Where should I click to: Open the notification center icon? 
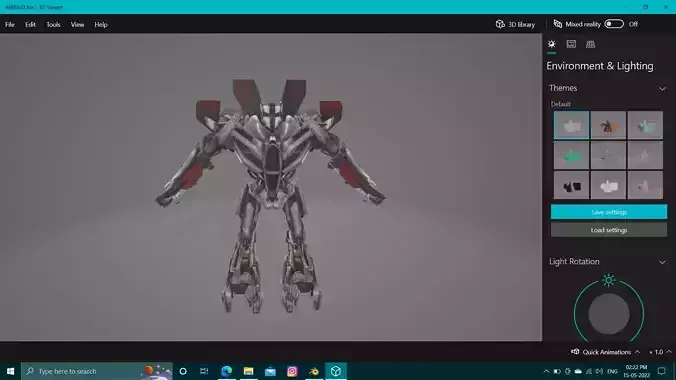[x=662, y=371]
